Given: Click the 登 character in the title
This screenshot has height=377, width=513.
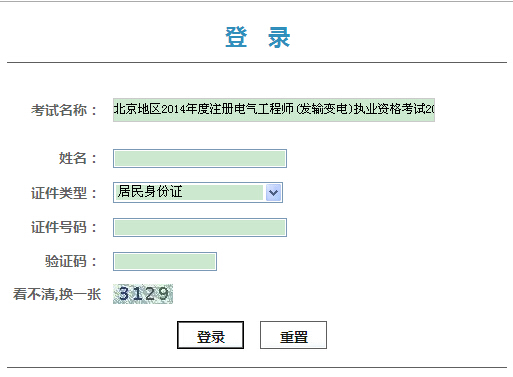Looking at the screenshot, I should [x=236, y=37].
